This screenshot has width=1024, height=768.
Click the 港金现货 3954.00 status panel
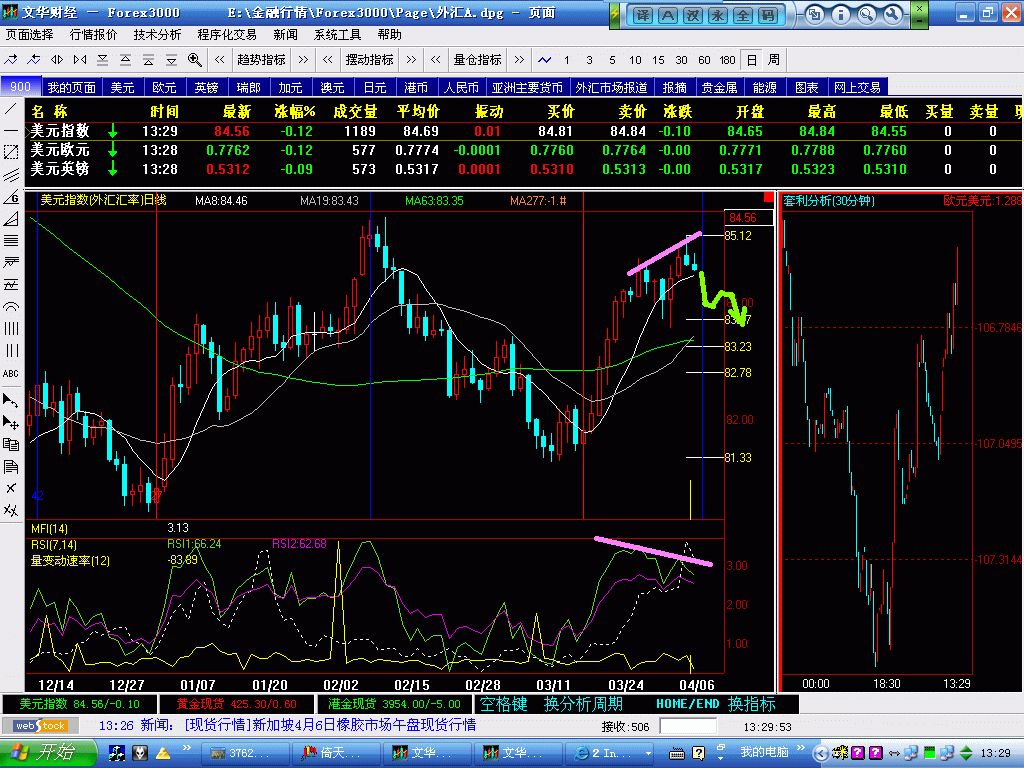click(x=394, y=704)
